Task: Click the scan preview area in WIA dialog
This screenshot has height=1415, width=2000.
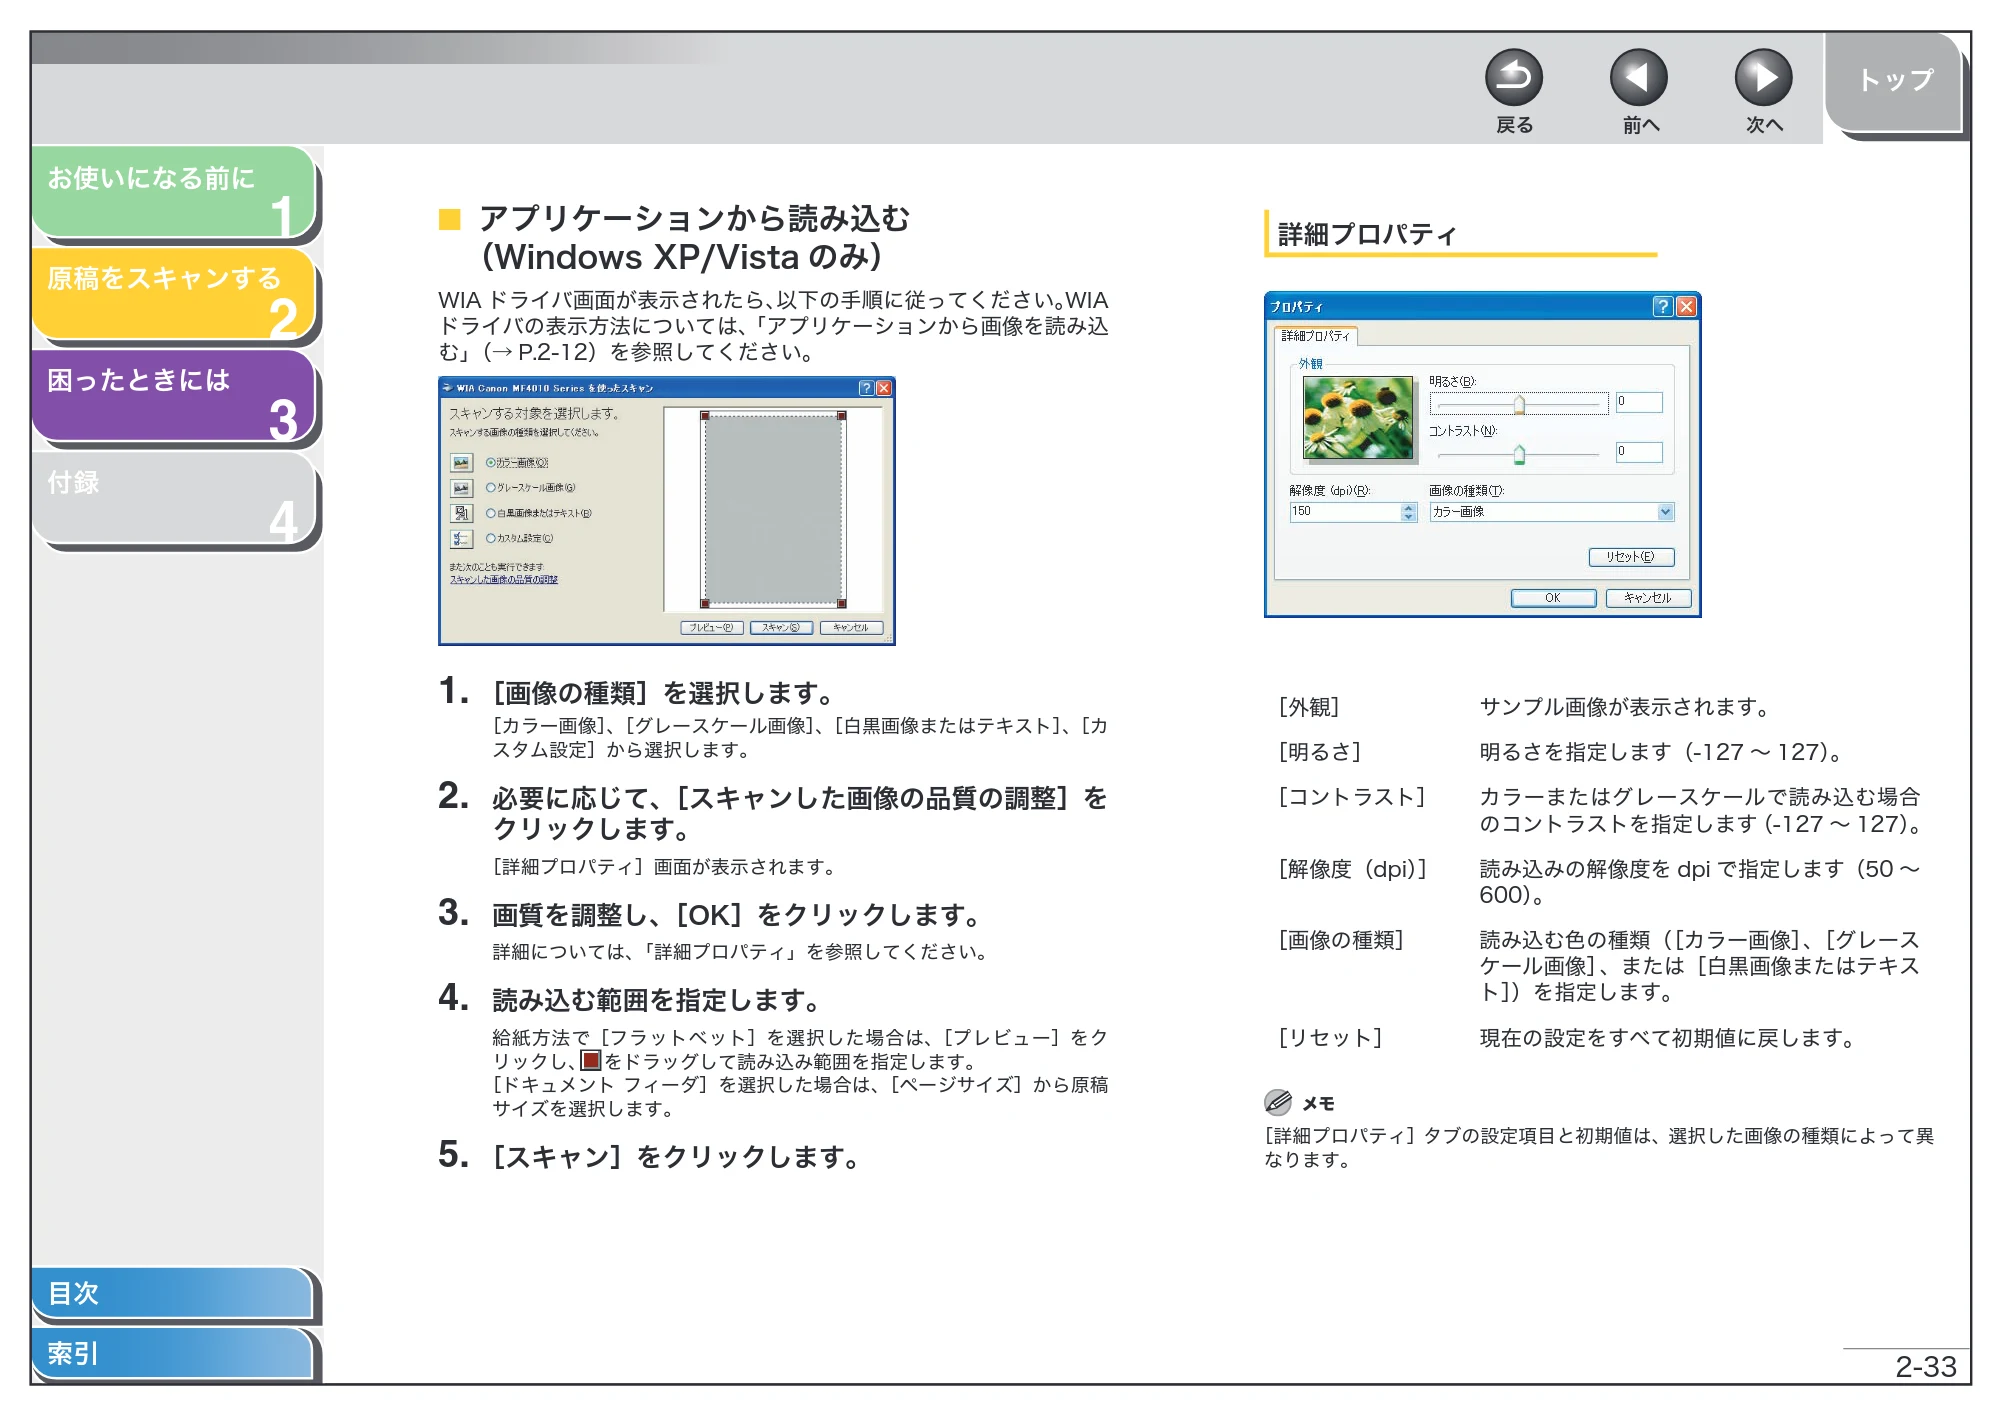Action: click(x=773, y=510)
